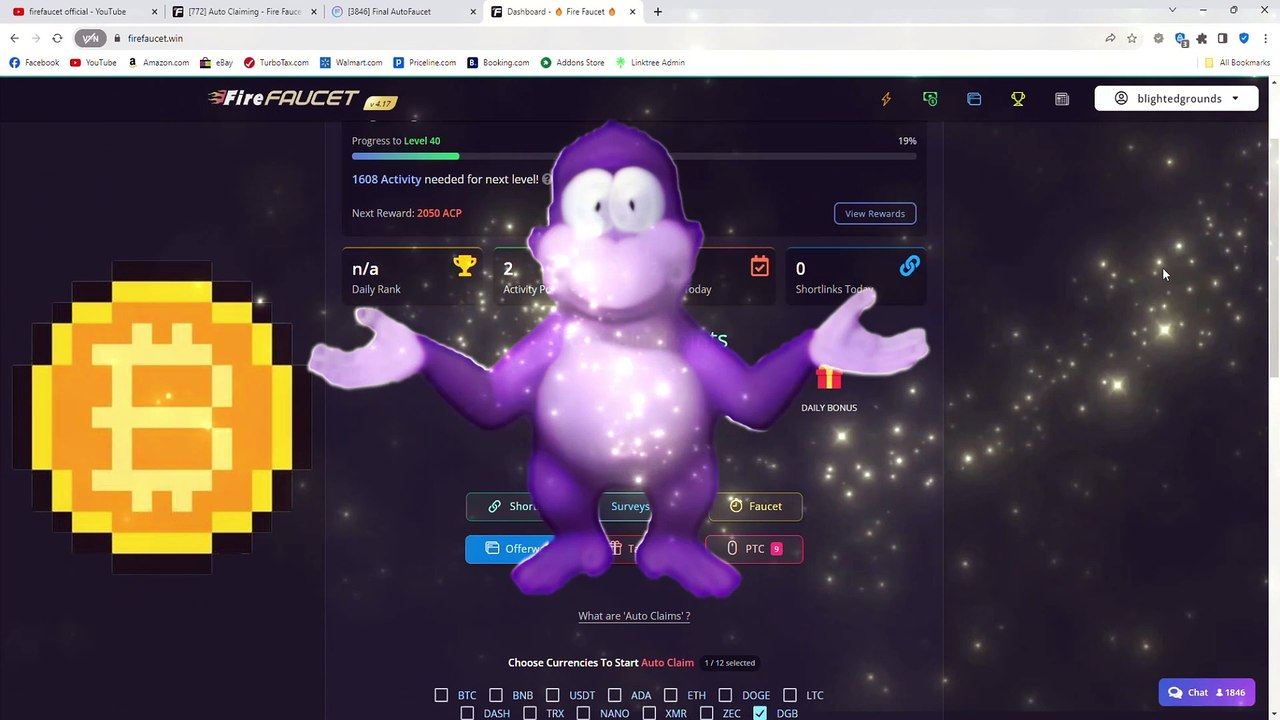
Task: Click the 2050 ACP reward text
Action: click(x=439, y=213)
